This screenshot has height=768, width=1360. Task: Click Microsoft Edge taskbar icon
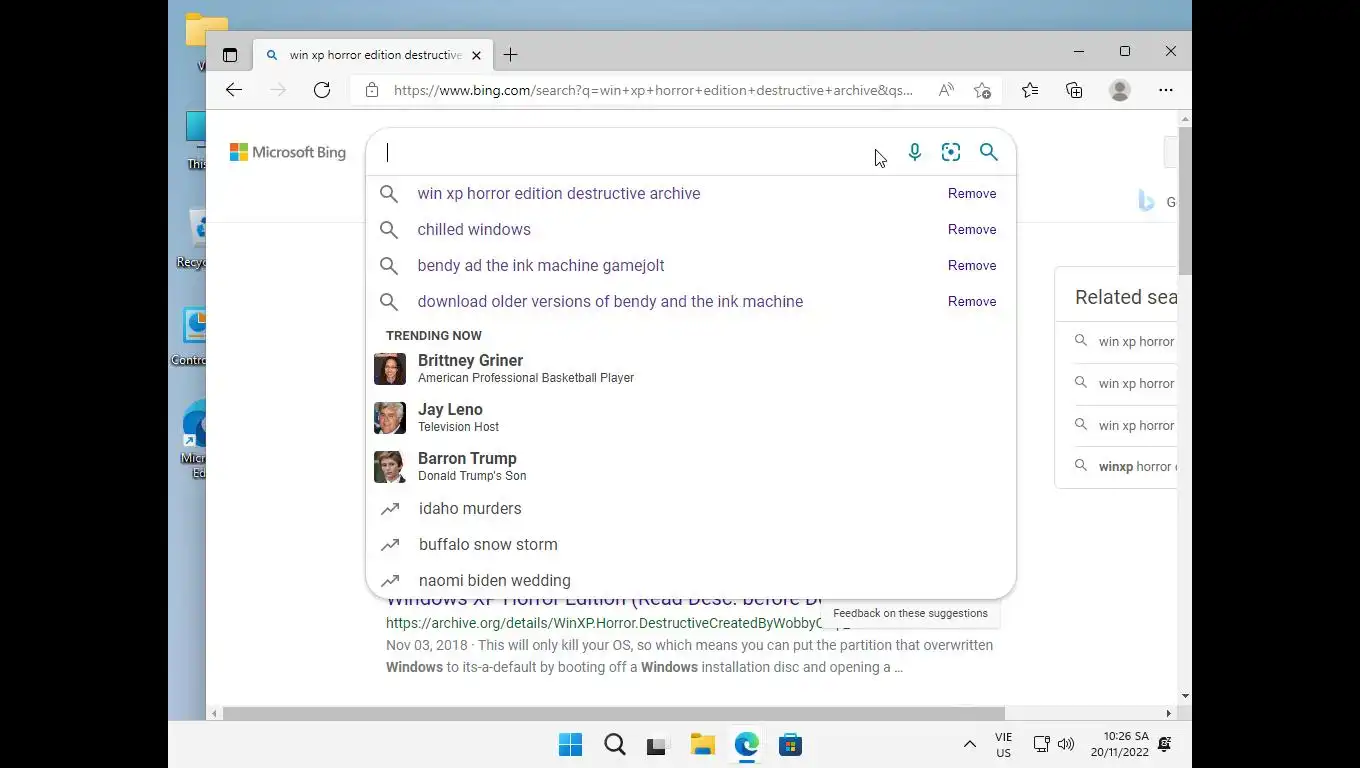coord(746,745)
